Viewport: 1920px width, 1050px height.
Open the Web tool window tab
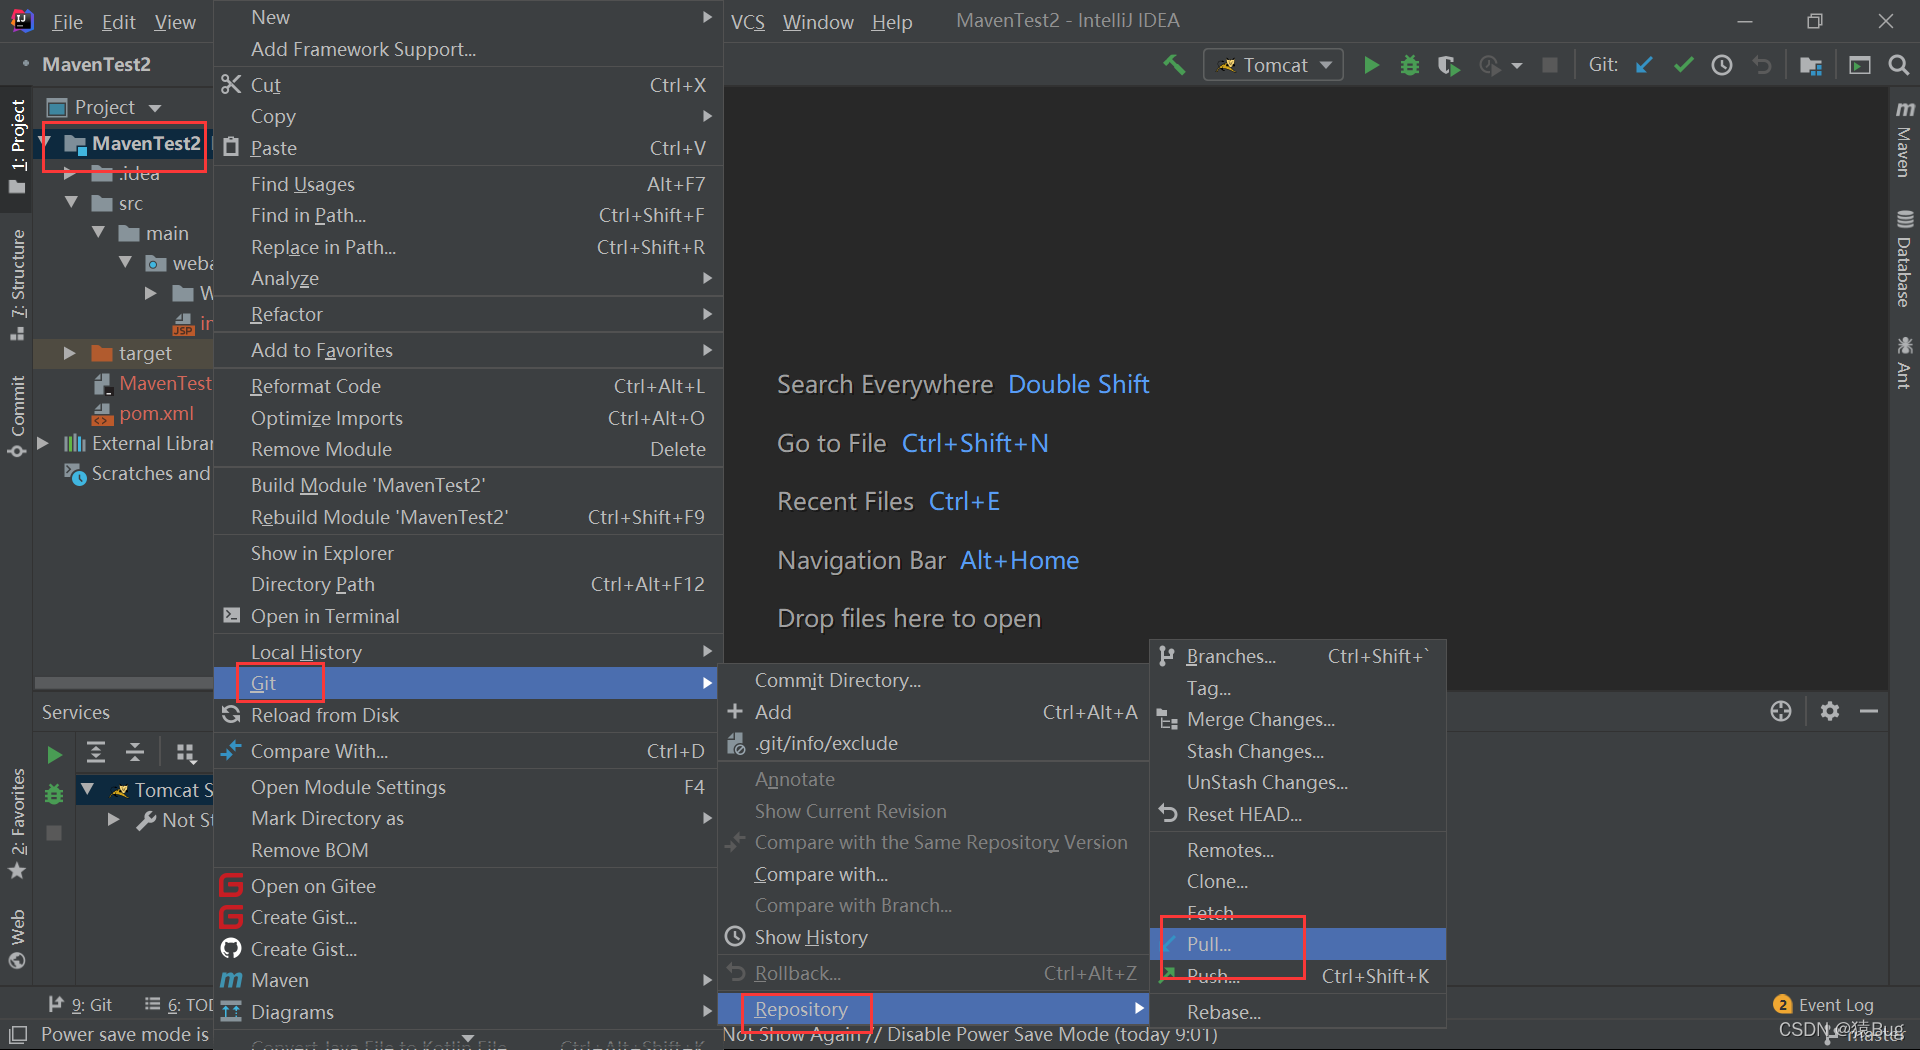17,938
